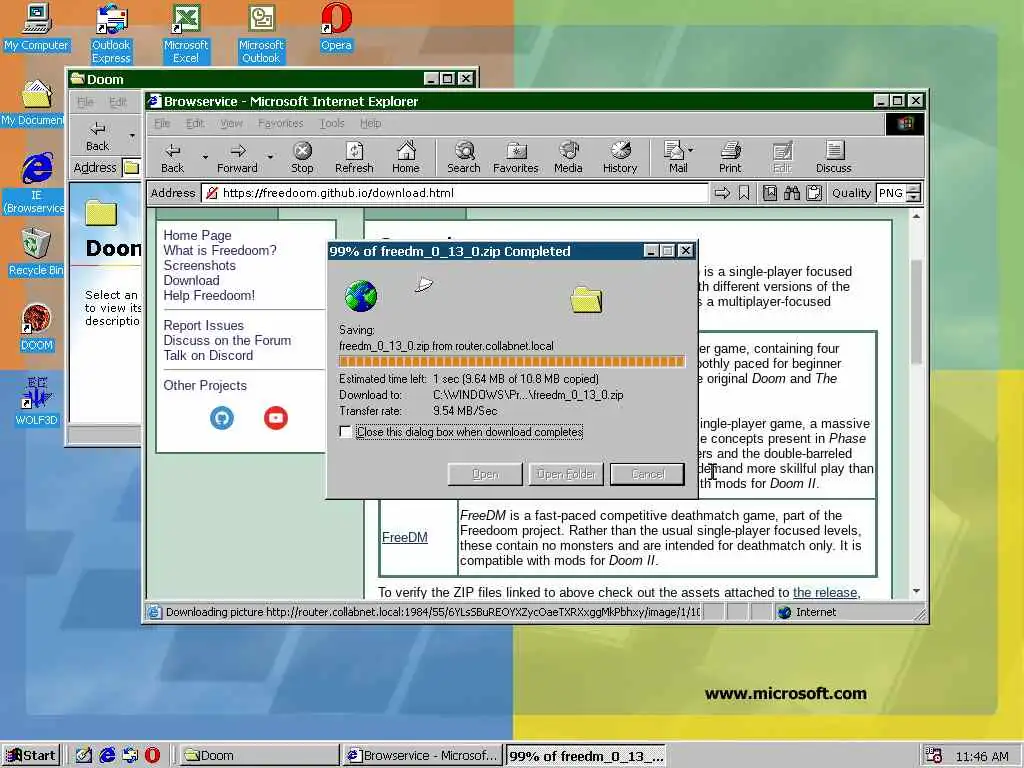Switch to the Doom taskbar button
Screen dimensions: 1024x768
[x=257, y=756]
